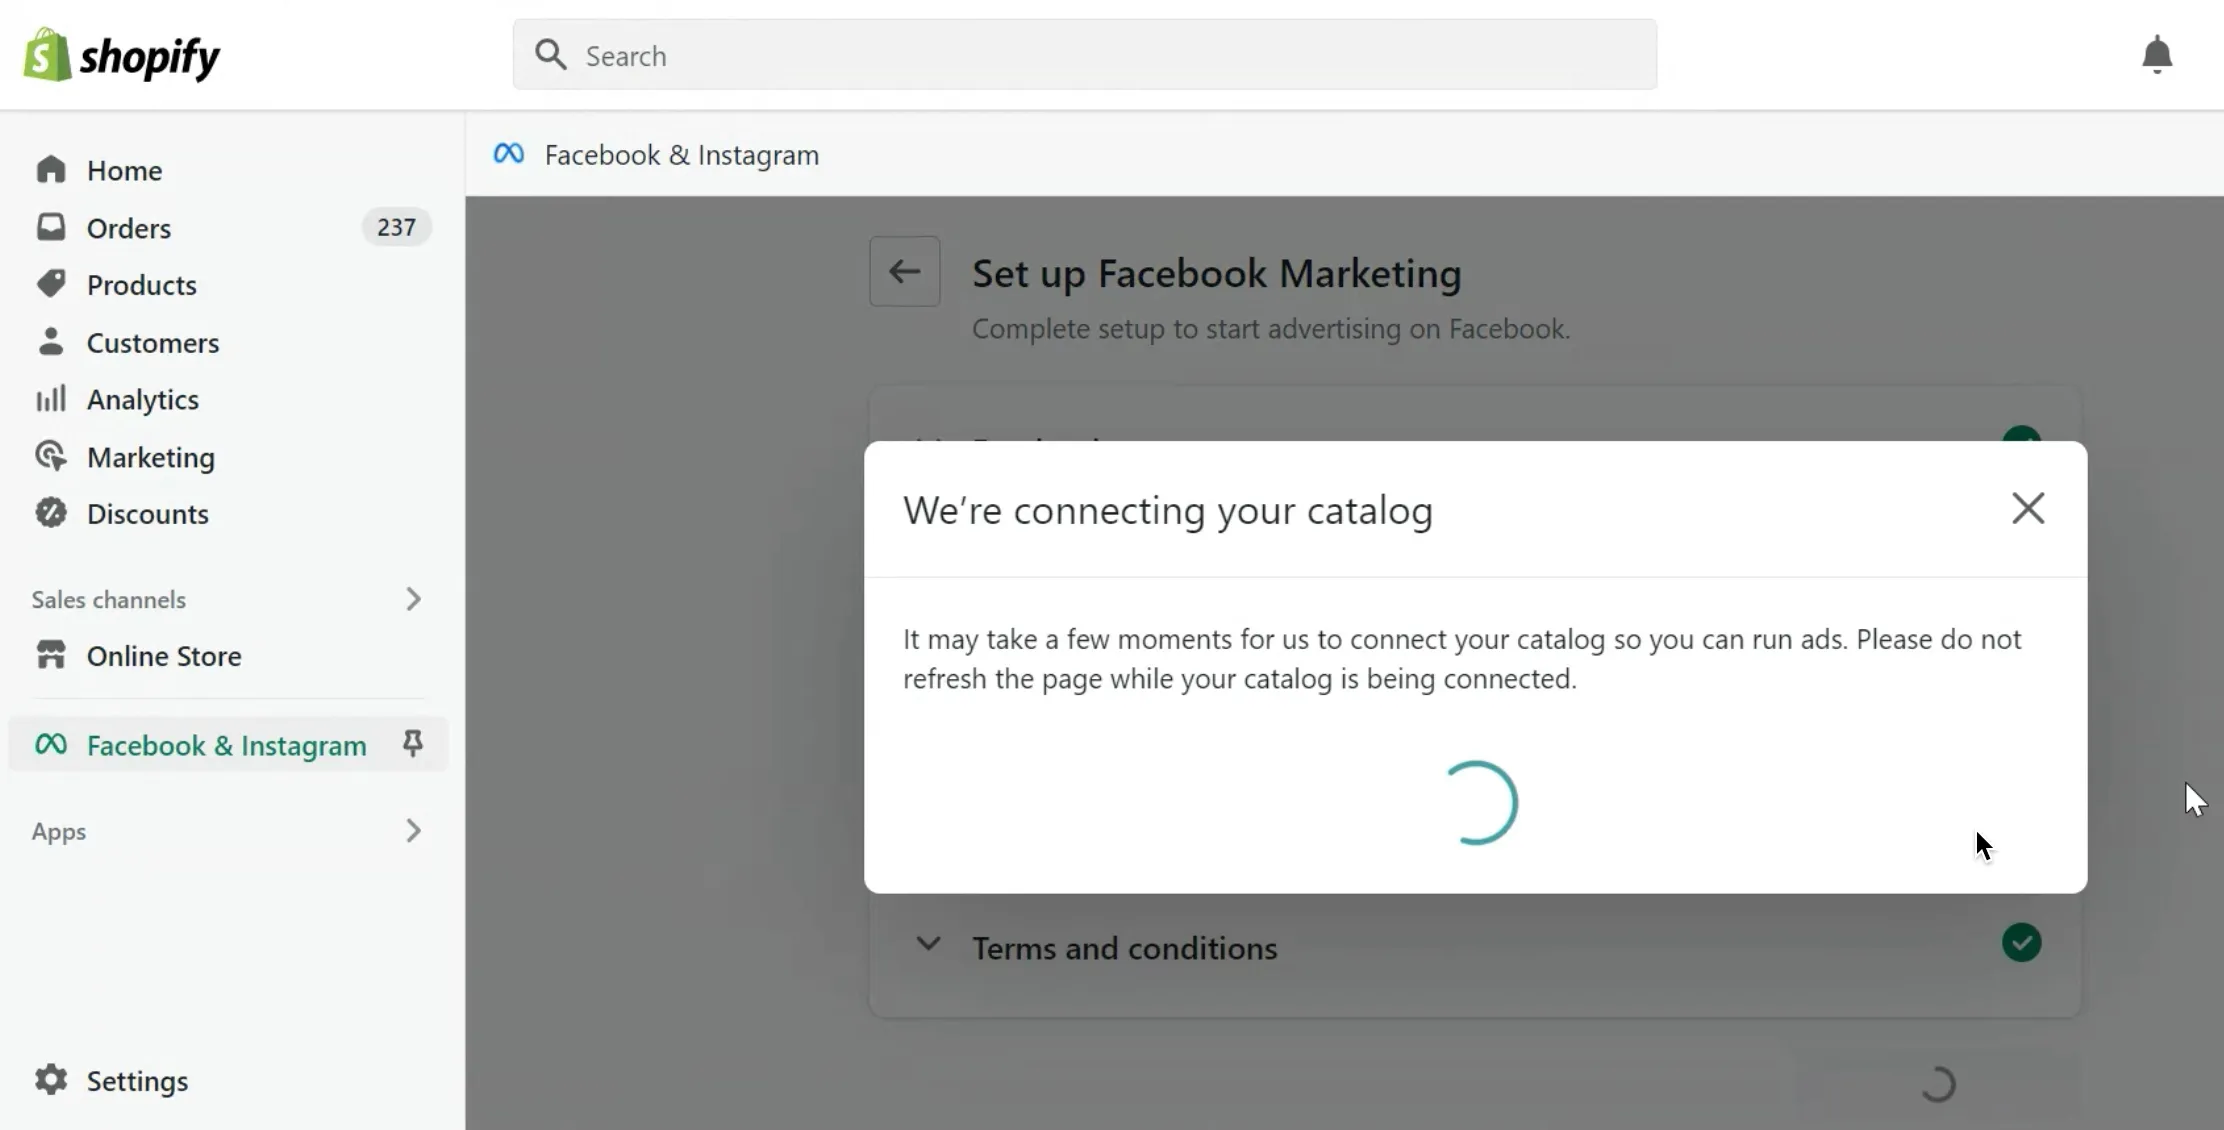Click the Orders 237 count badge
2224x1130 pixels.
tap(396, 227)
